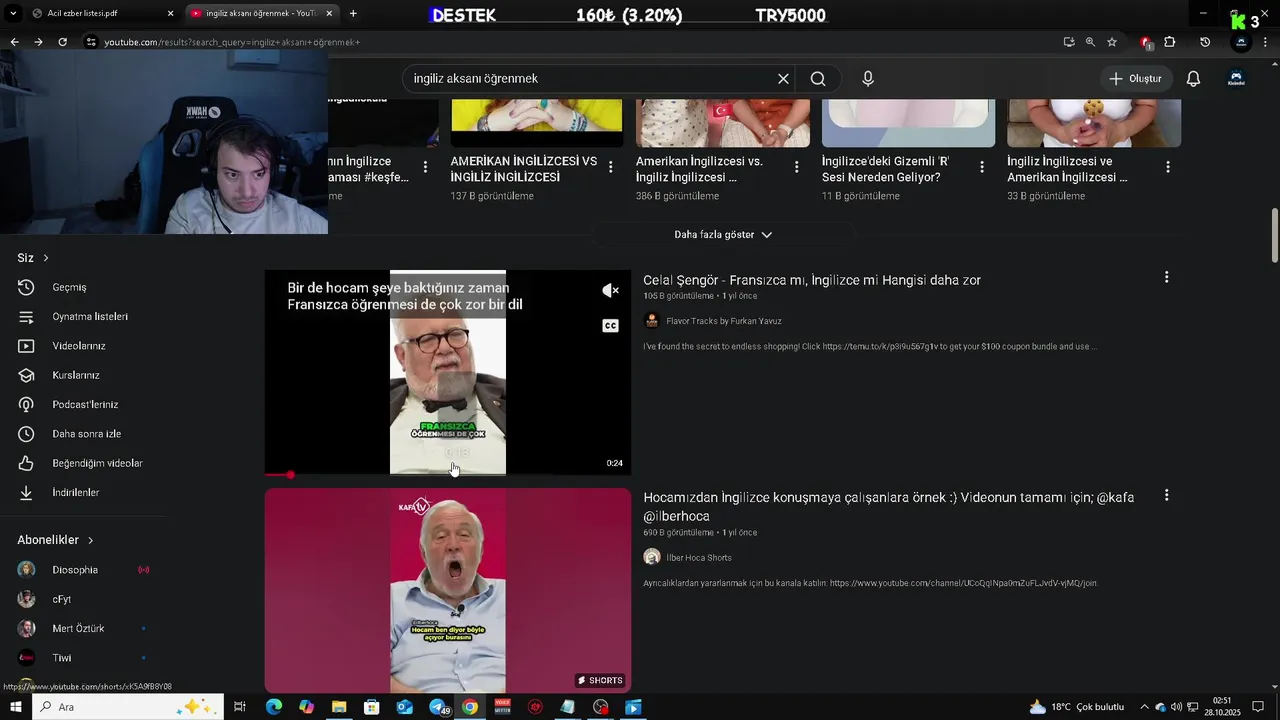Open YouTube notifications bell
The image size is (1280, 720).
1193,79
